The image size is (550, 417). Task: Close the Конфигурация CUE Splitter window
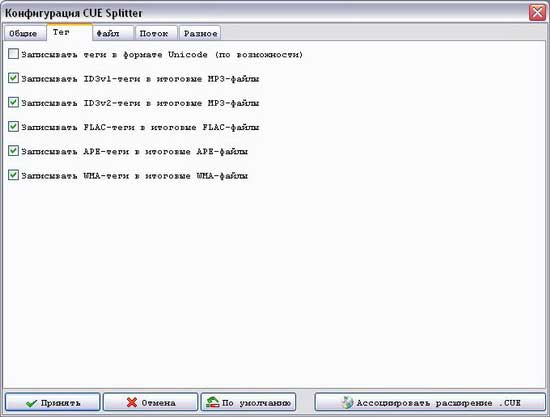coord(537,13)
